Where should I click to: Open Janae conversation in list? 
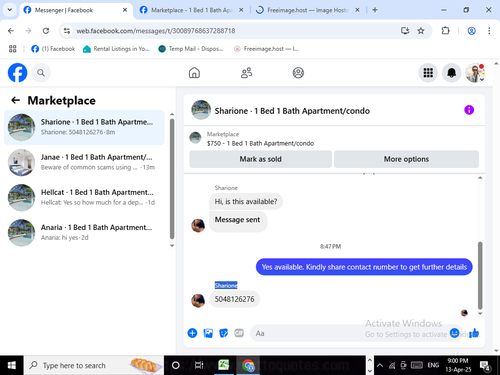(x=84, y=162)
